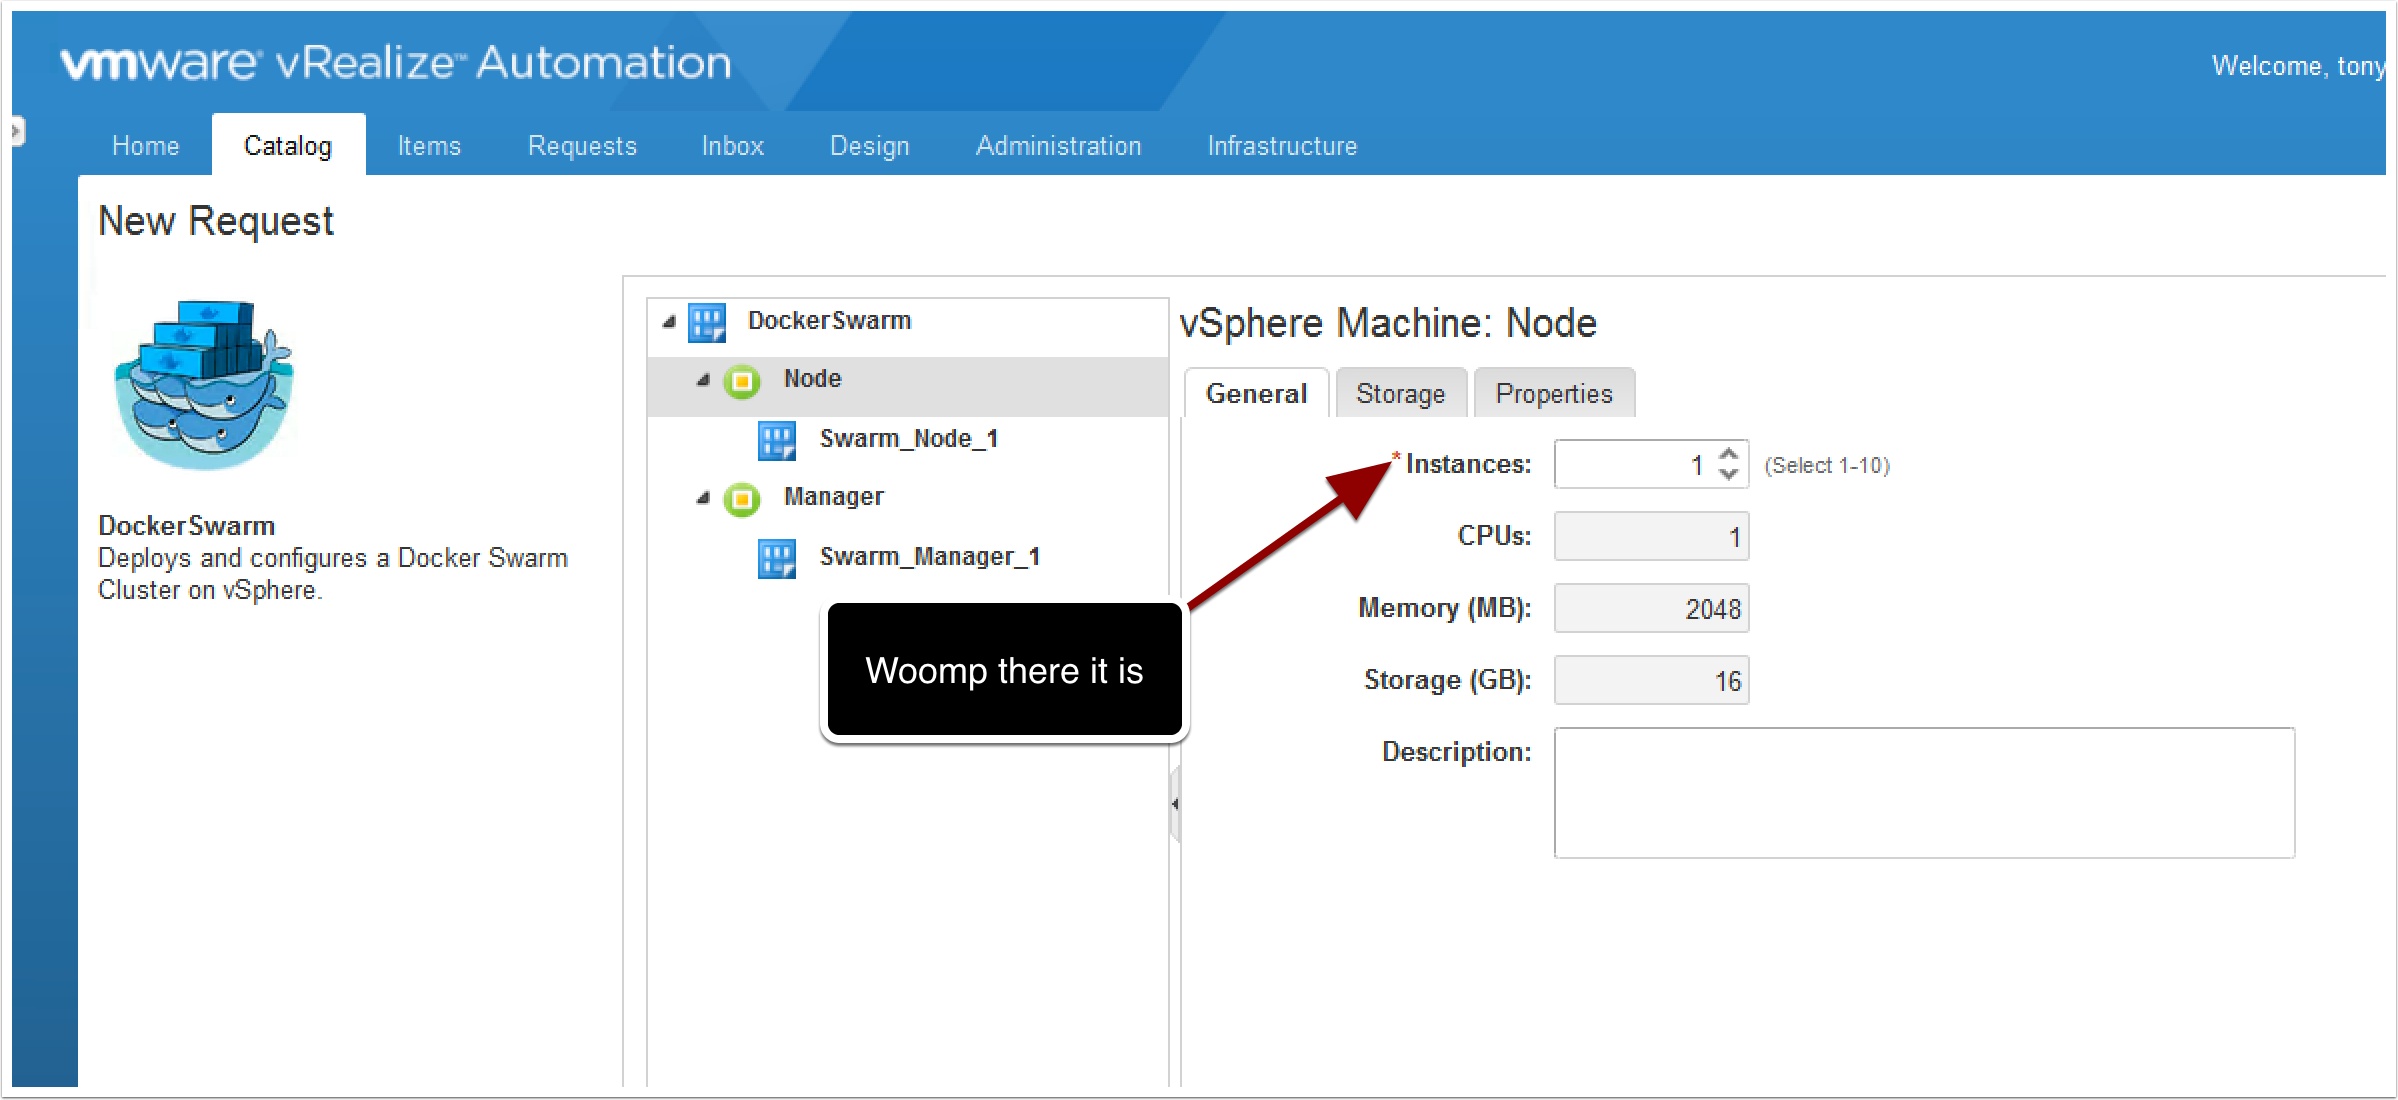Switch to the Properties tab

click(x=1554, y=393)
